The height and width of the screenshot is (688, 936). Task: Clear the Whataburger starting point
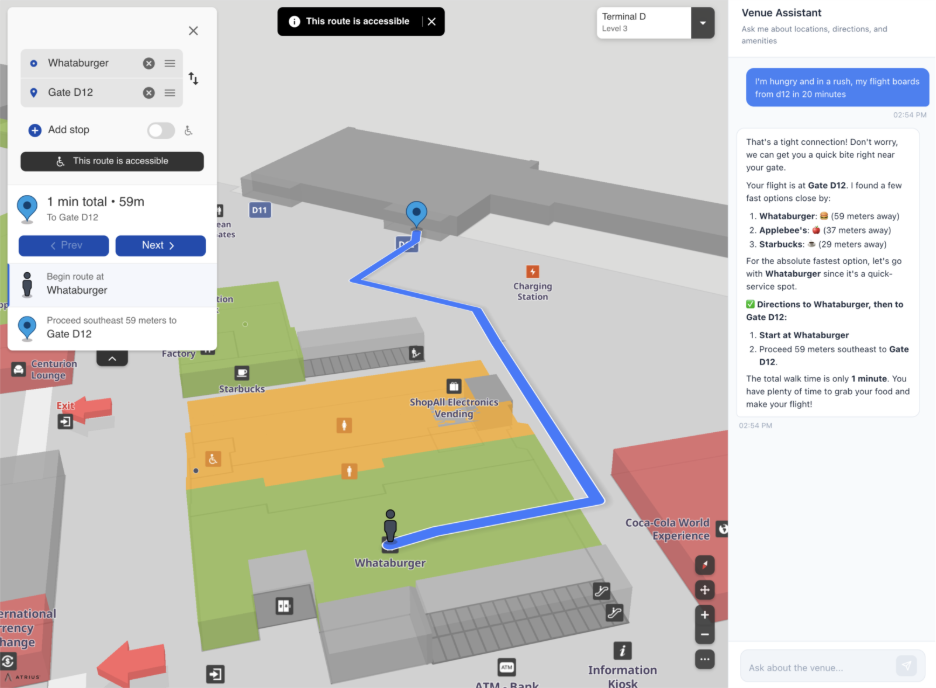tap(149, 63)
